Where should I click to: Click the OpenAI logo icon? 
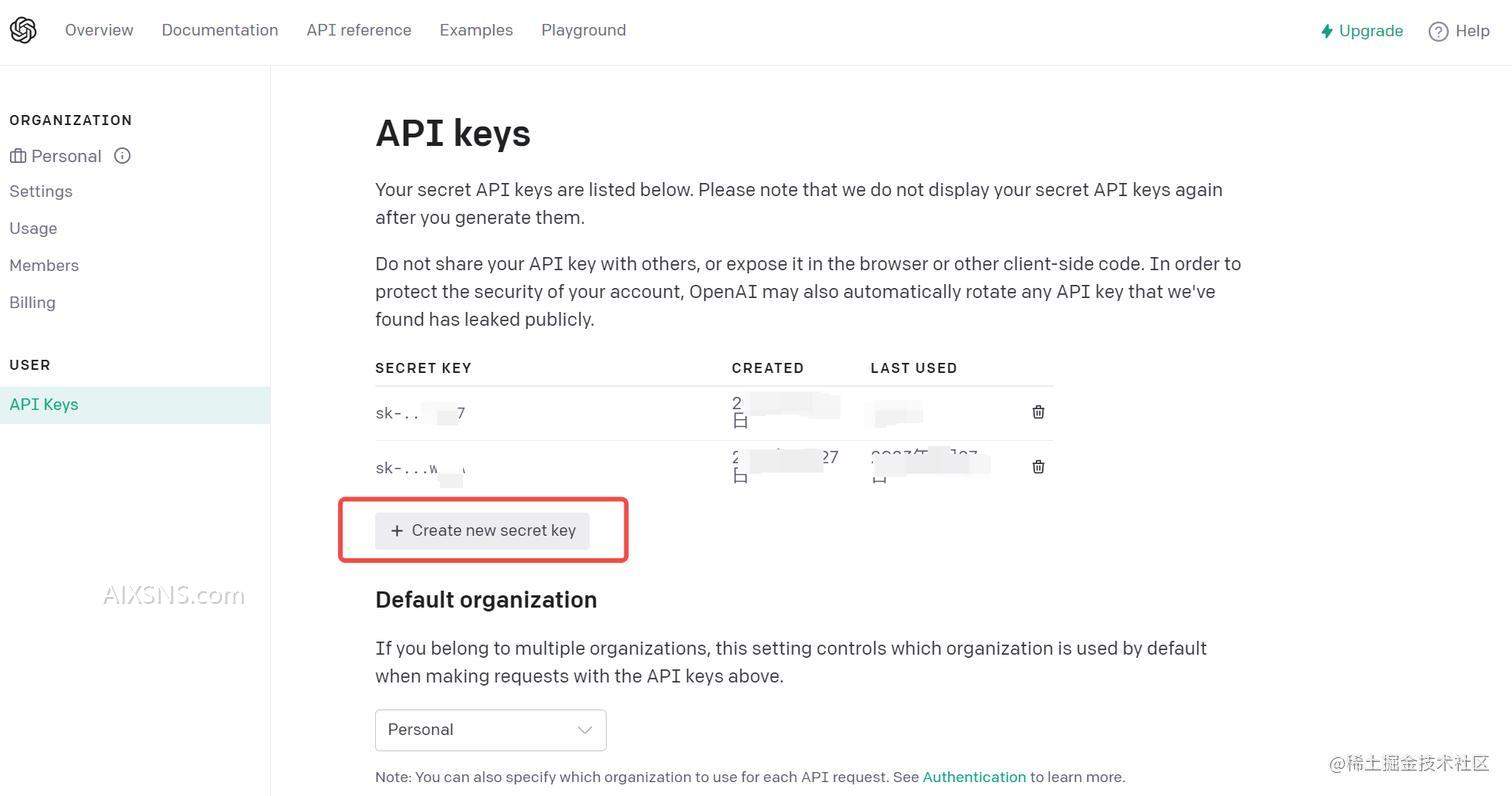[x=23, y=30]
